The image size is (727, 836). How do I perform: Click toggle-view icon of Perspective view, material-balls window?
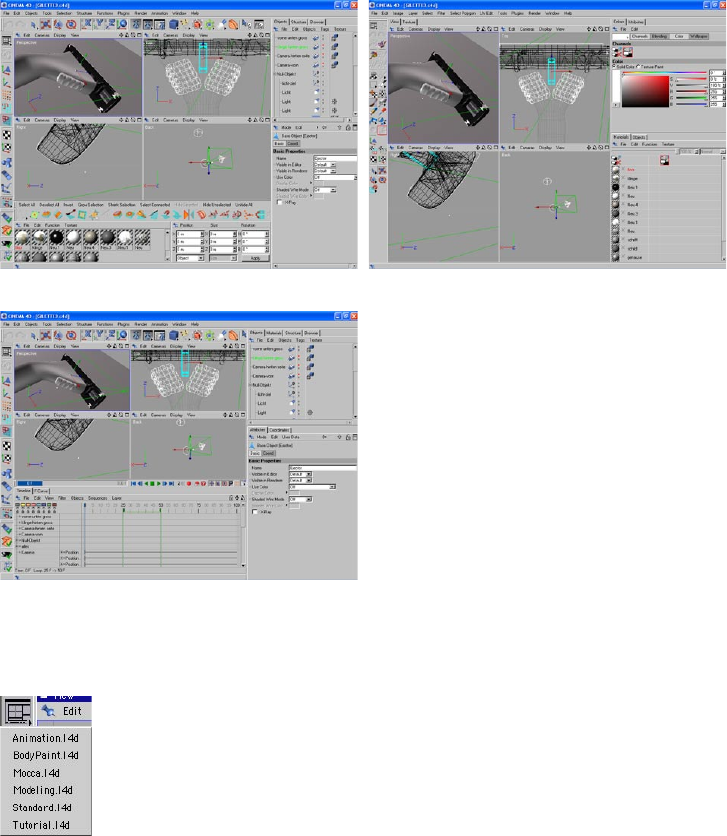click(x=139, y=35)
